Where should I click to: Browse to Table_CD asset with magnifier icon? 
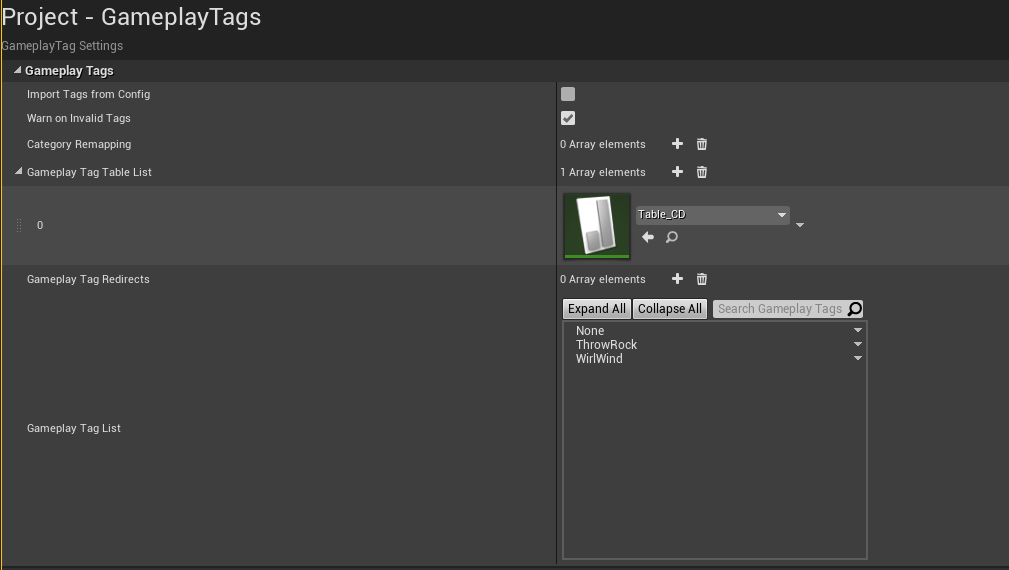pos(672,237)
